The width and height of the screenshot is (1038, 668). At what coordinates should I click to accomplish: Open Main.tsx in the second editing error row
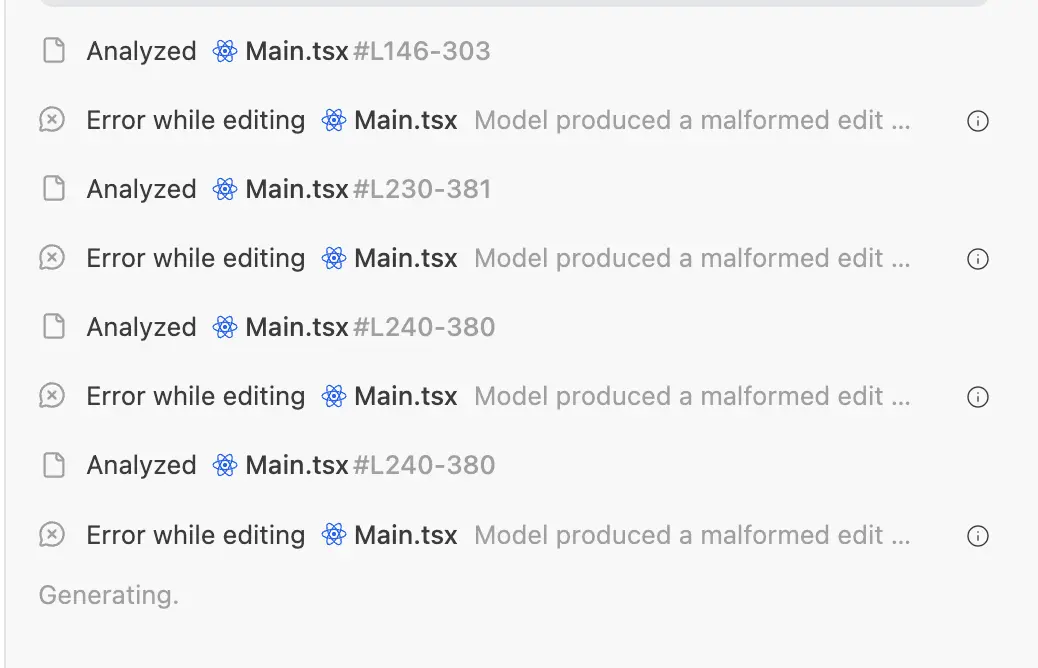(x=405, y=258)
